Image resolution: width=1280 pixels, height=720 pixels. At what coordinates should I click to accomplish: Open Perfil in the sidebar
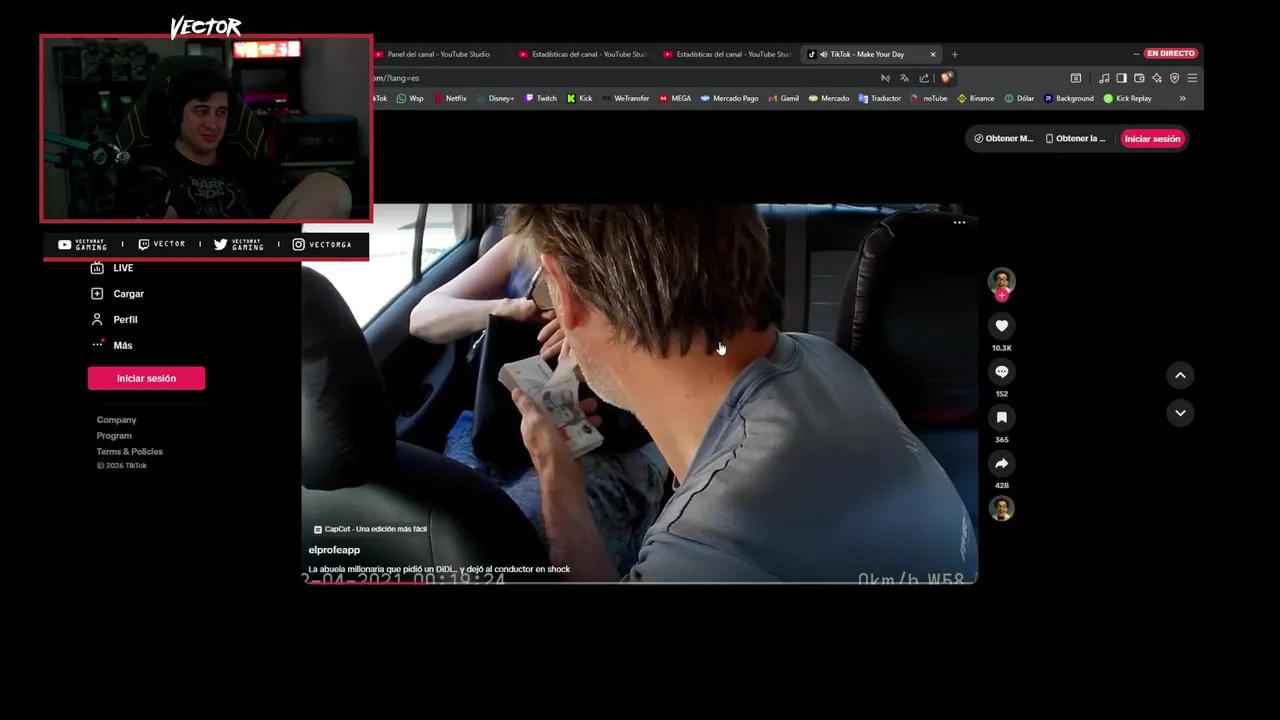(115, 320)
